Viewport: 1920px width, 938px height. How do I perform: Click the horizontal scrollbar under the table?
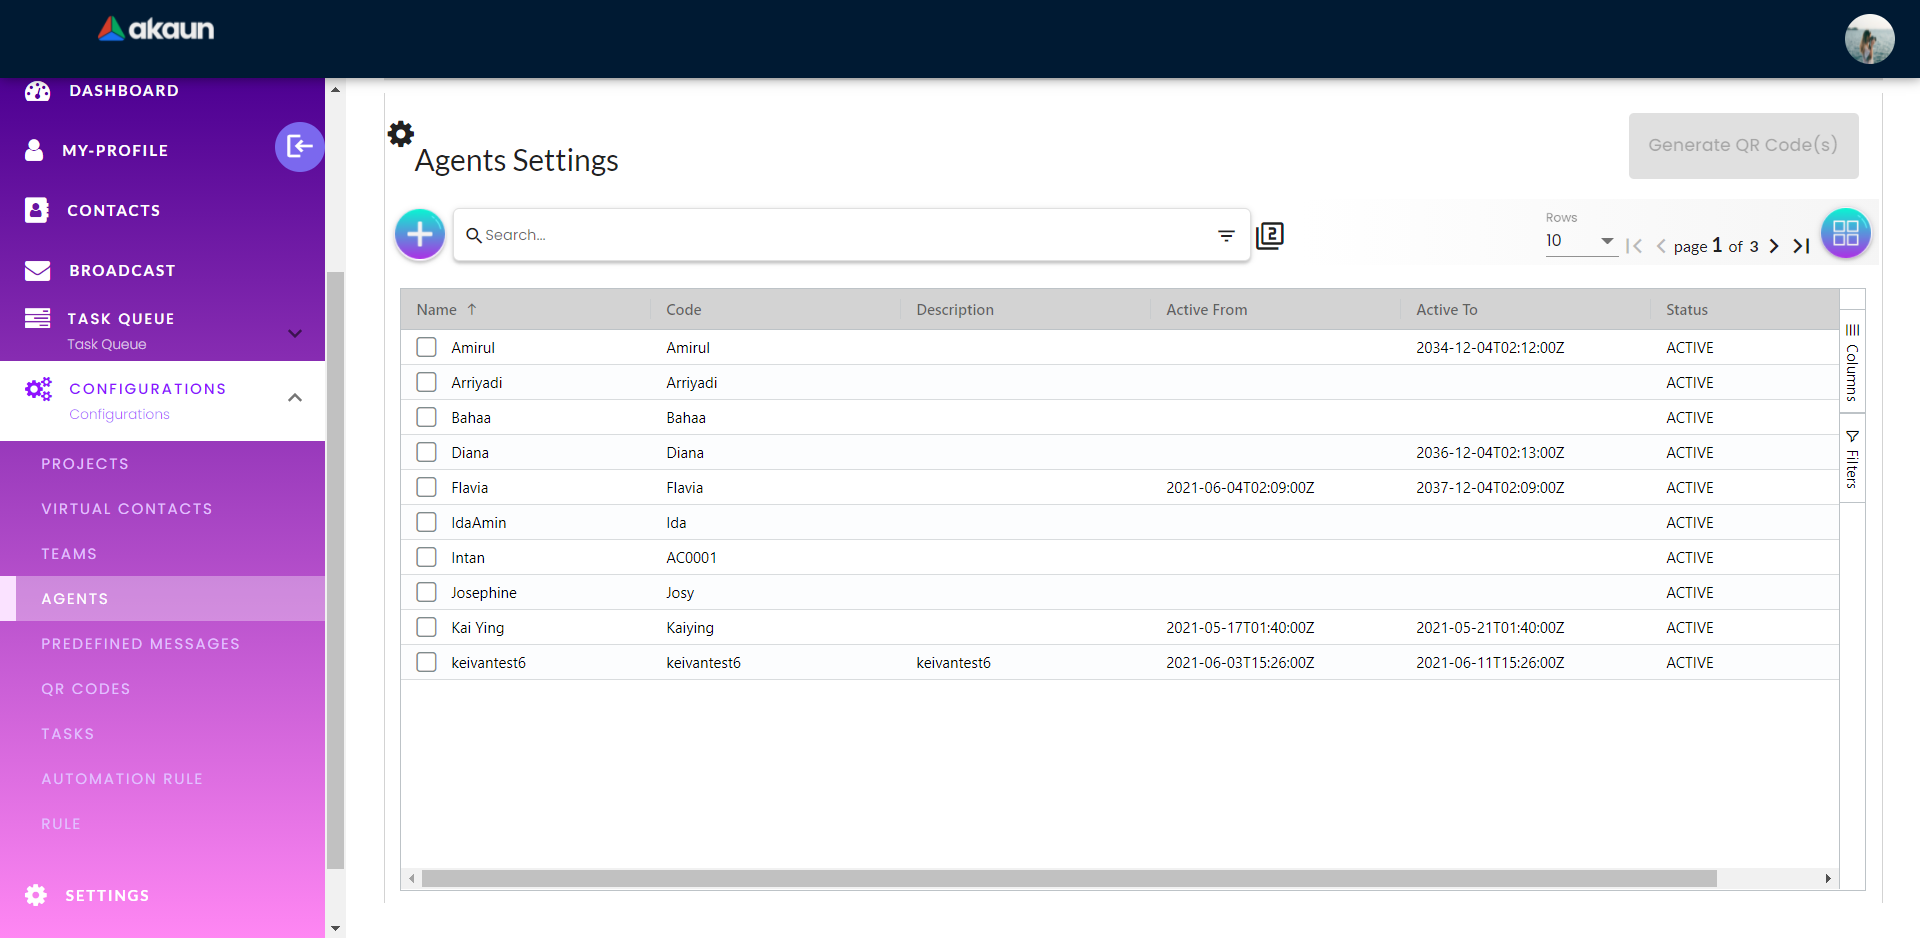1068,879
